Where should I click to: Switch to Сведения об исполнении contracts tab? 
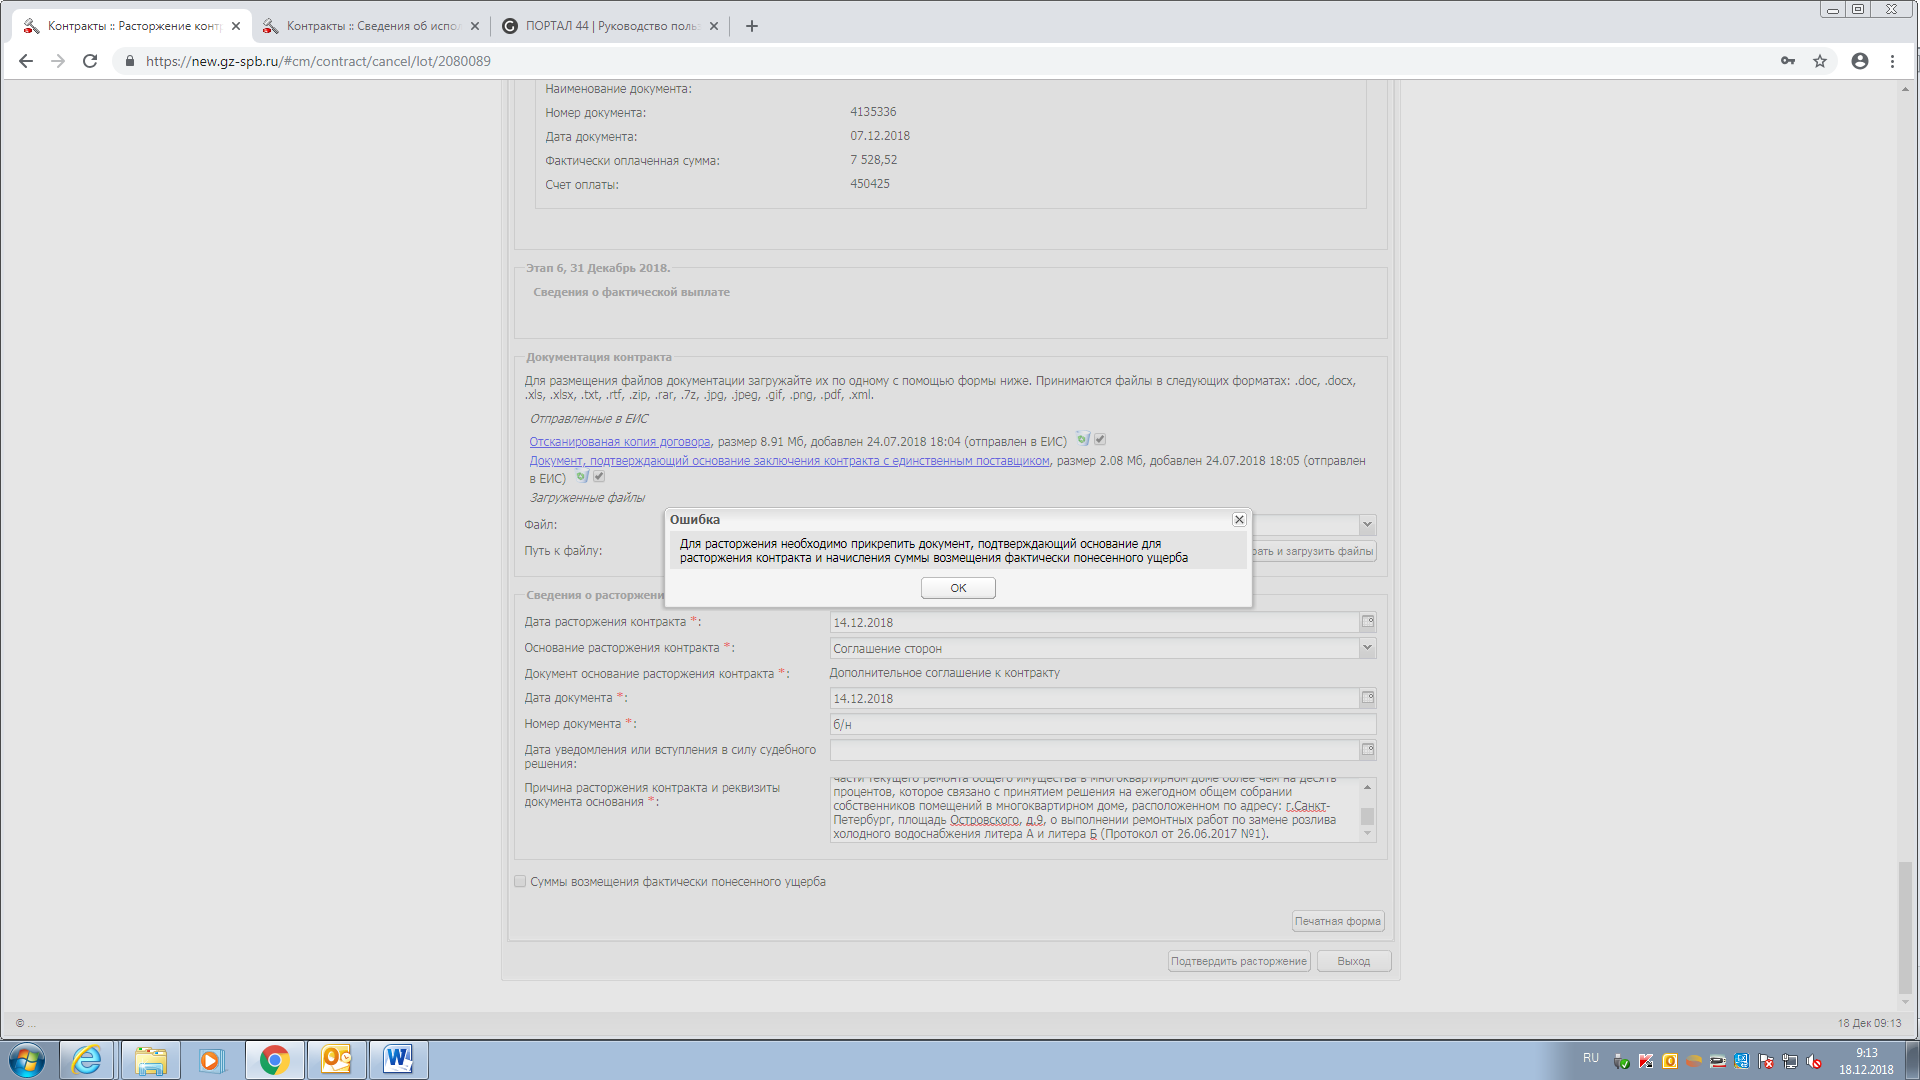(370, 26)
